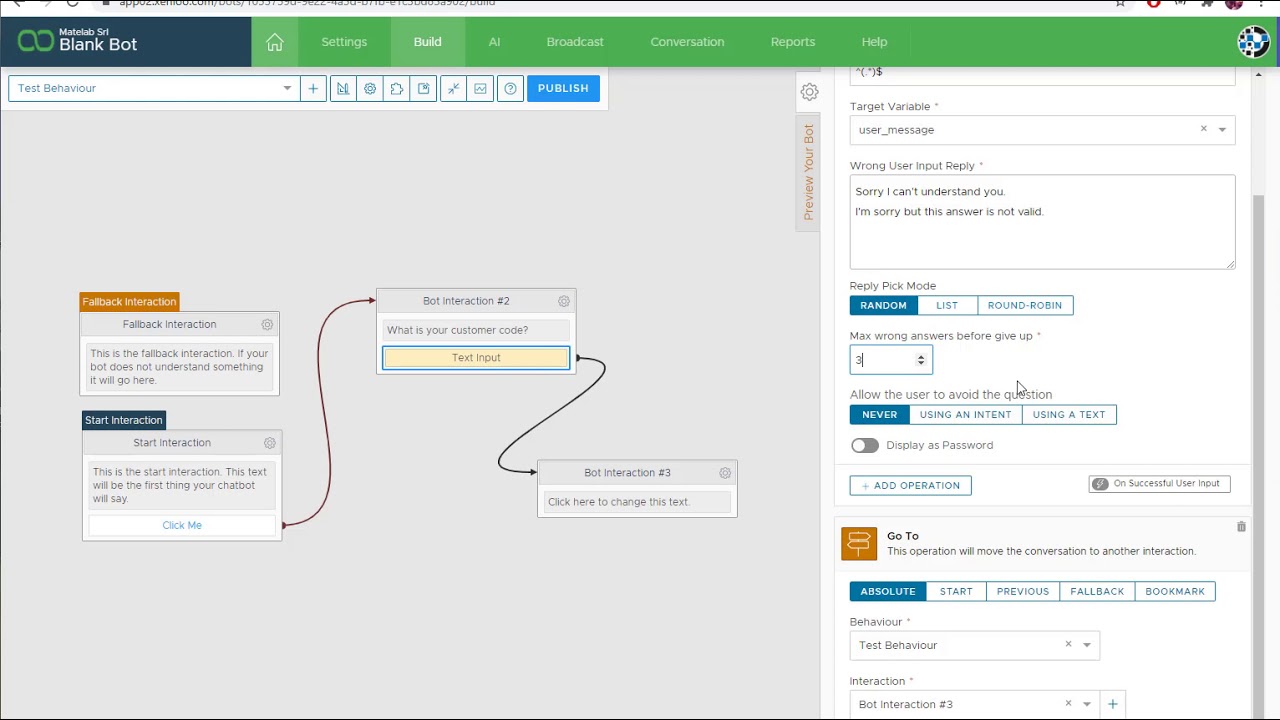Add a new behaviour with plus icon
The height and width of the screenshot is (720, 1280).
(313, 88)
